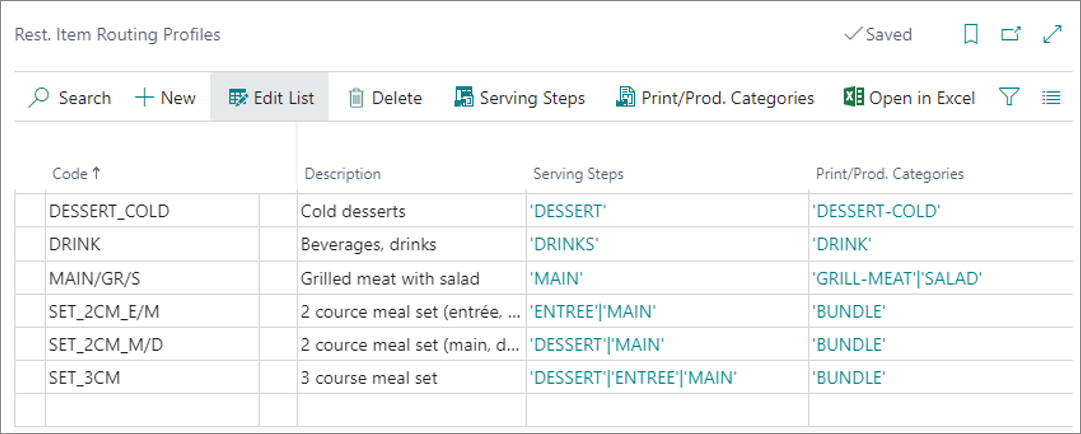The image size is (1081, 434).
Task: Toggle Edit List mode
Action: click(270, 97)
